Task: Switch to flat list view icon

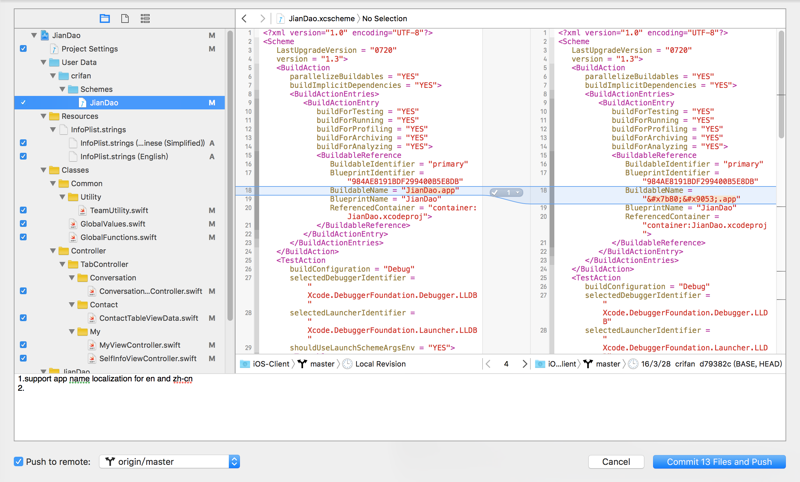Action: click(x=145, y=18)
